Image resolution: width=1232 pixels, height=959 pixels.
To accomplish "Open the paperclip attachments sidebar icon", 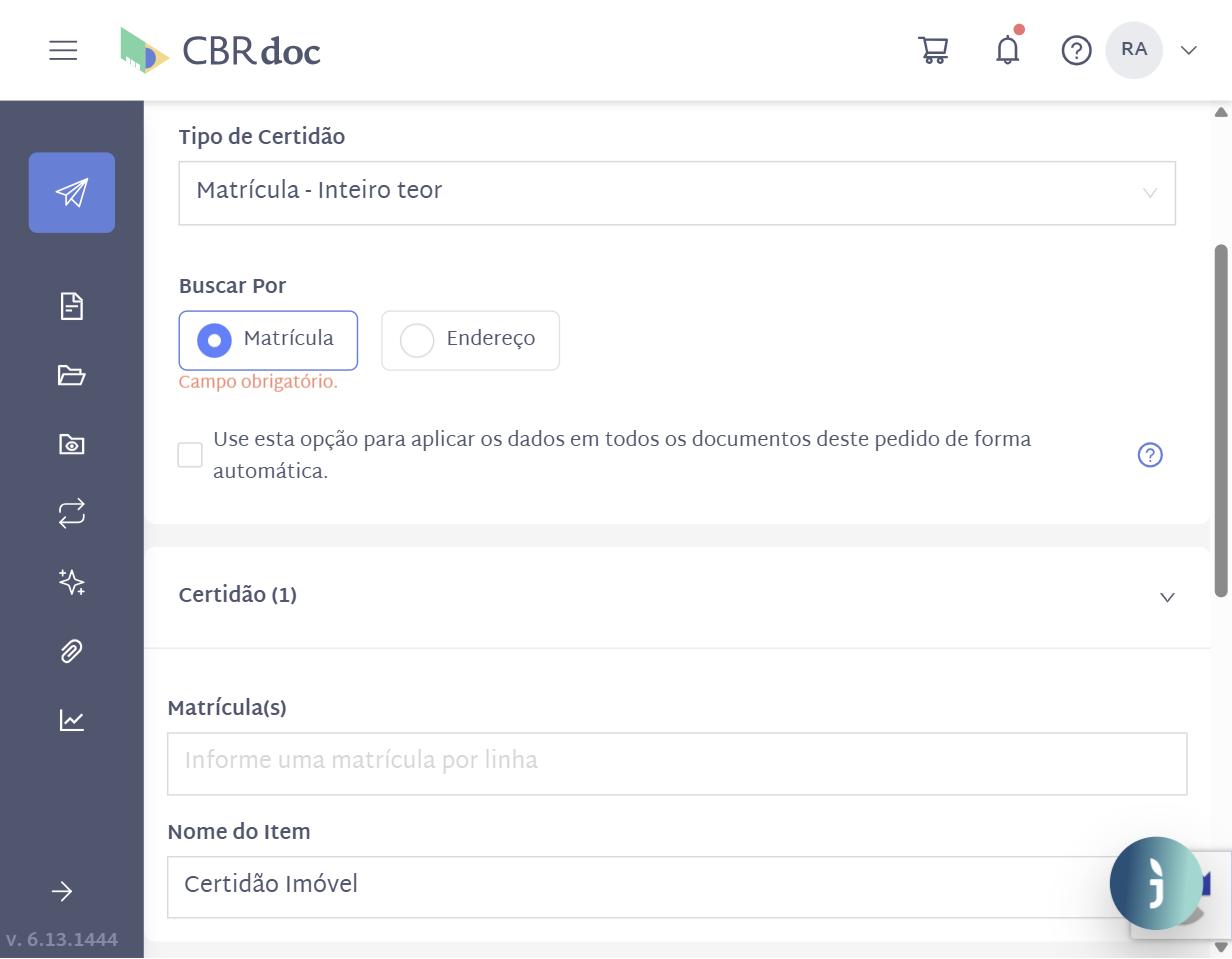I will (71, 651).
